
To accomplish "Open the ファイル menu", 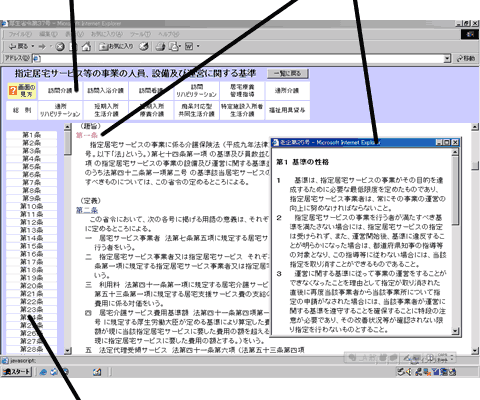I will (x=20, y=34).
